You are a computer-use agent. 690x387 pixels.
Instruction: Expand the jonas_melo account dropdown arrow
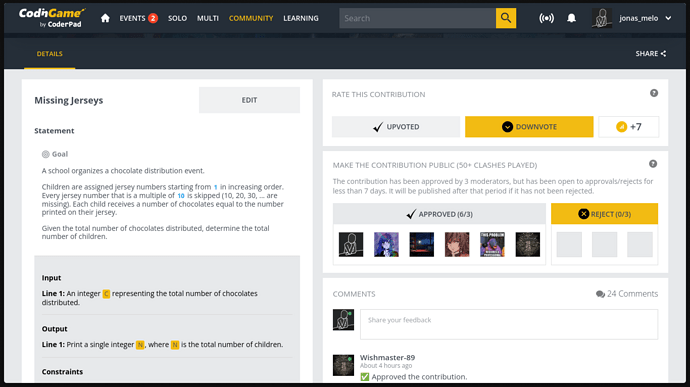(668, 18)
